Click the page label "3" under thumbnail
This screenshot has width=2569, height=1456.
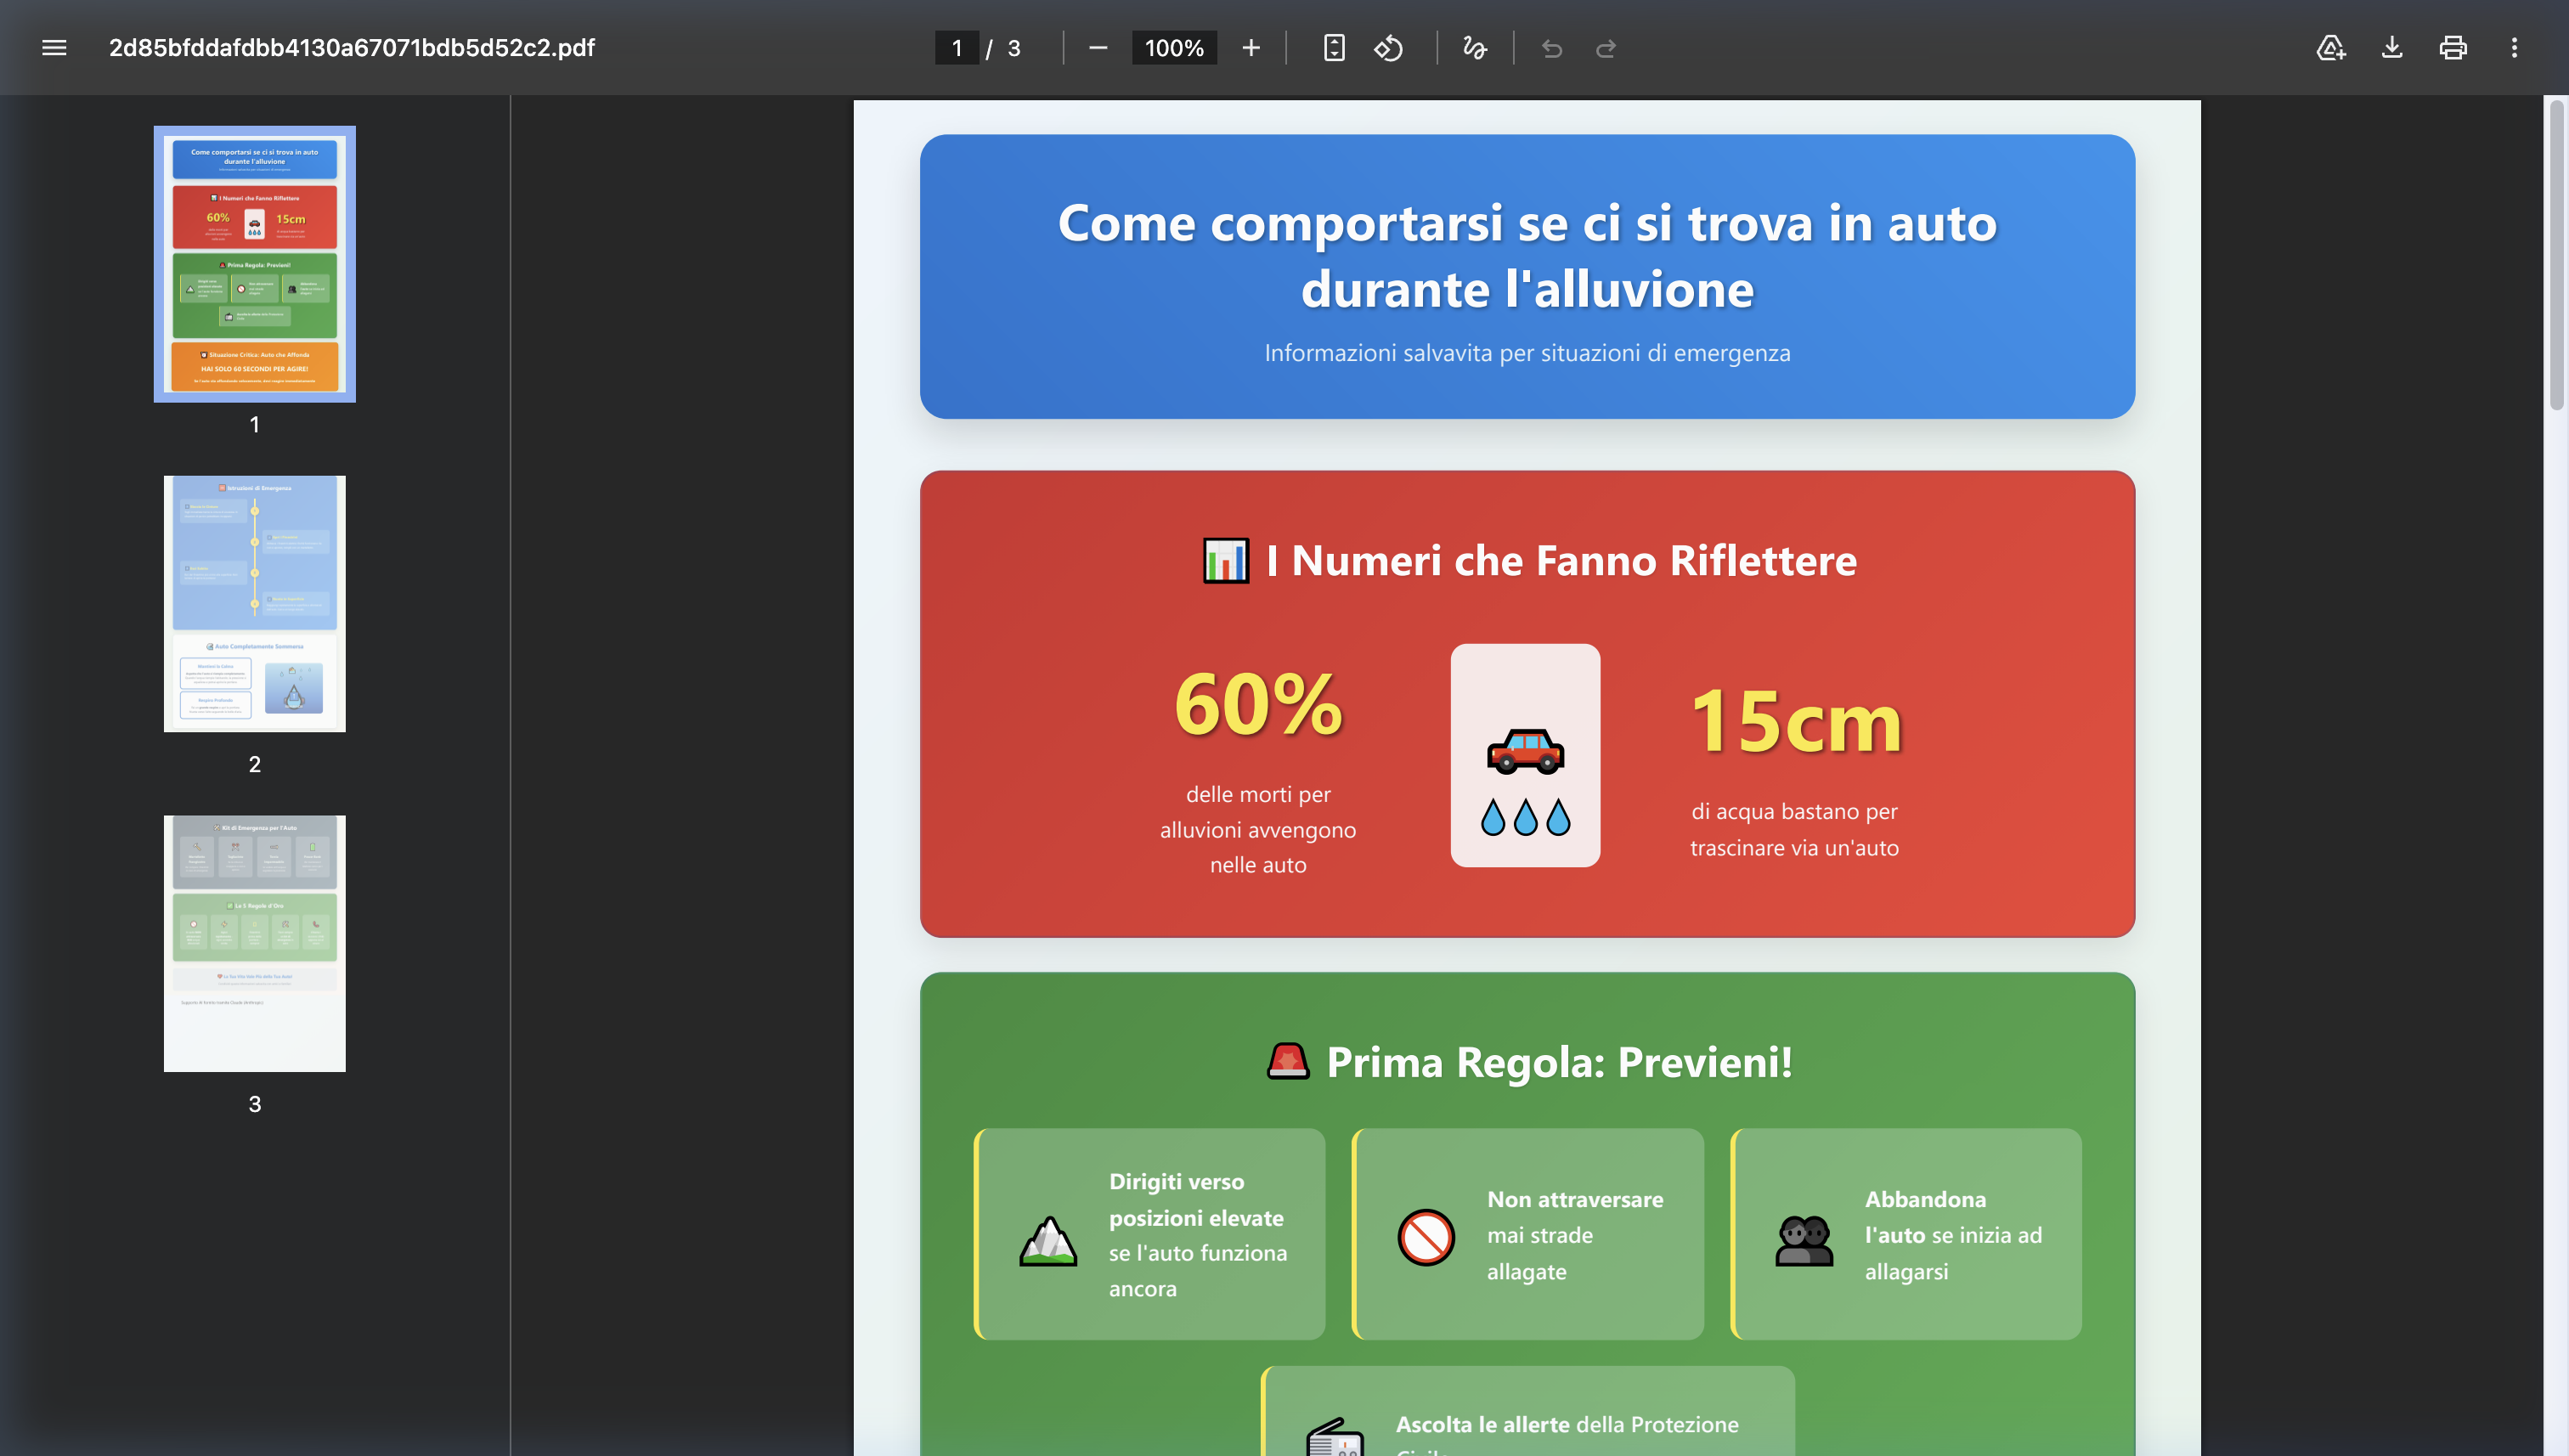click(x=254, y=1104)
